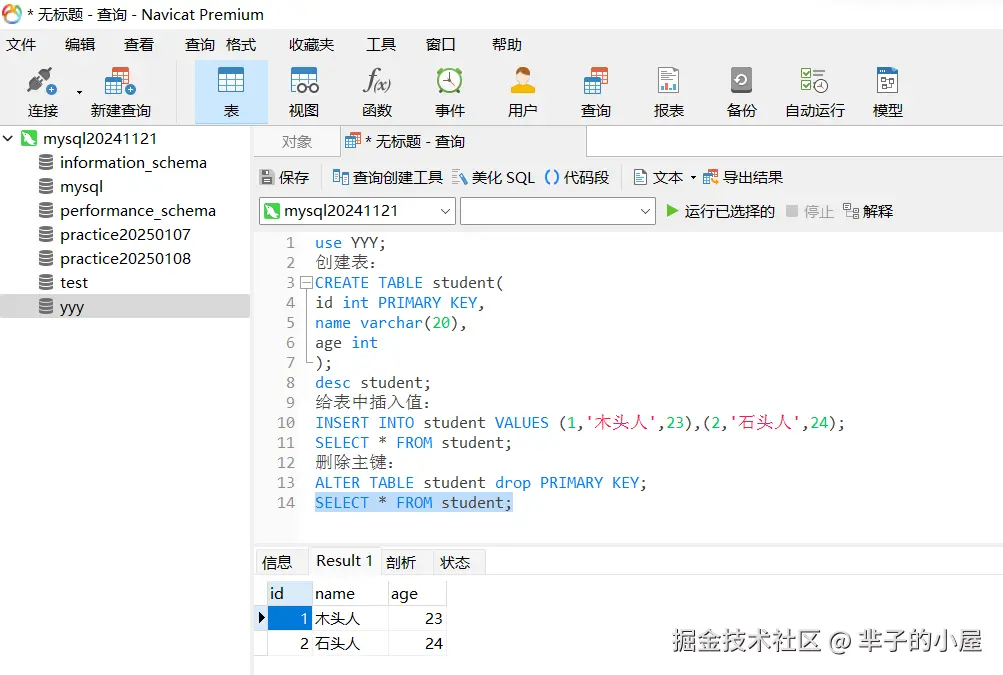Screen dimensions: 1003x675
Task: Click the row indicator arrow for row 1
Action: tap(261, 618)
